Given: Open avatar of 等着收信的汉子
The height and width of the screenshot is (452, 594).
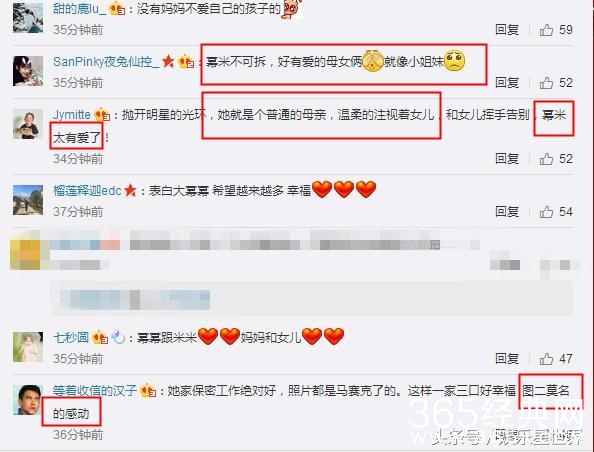Looking at the screenshot, I should (28, 400).
